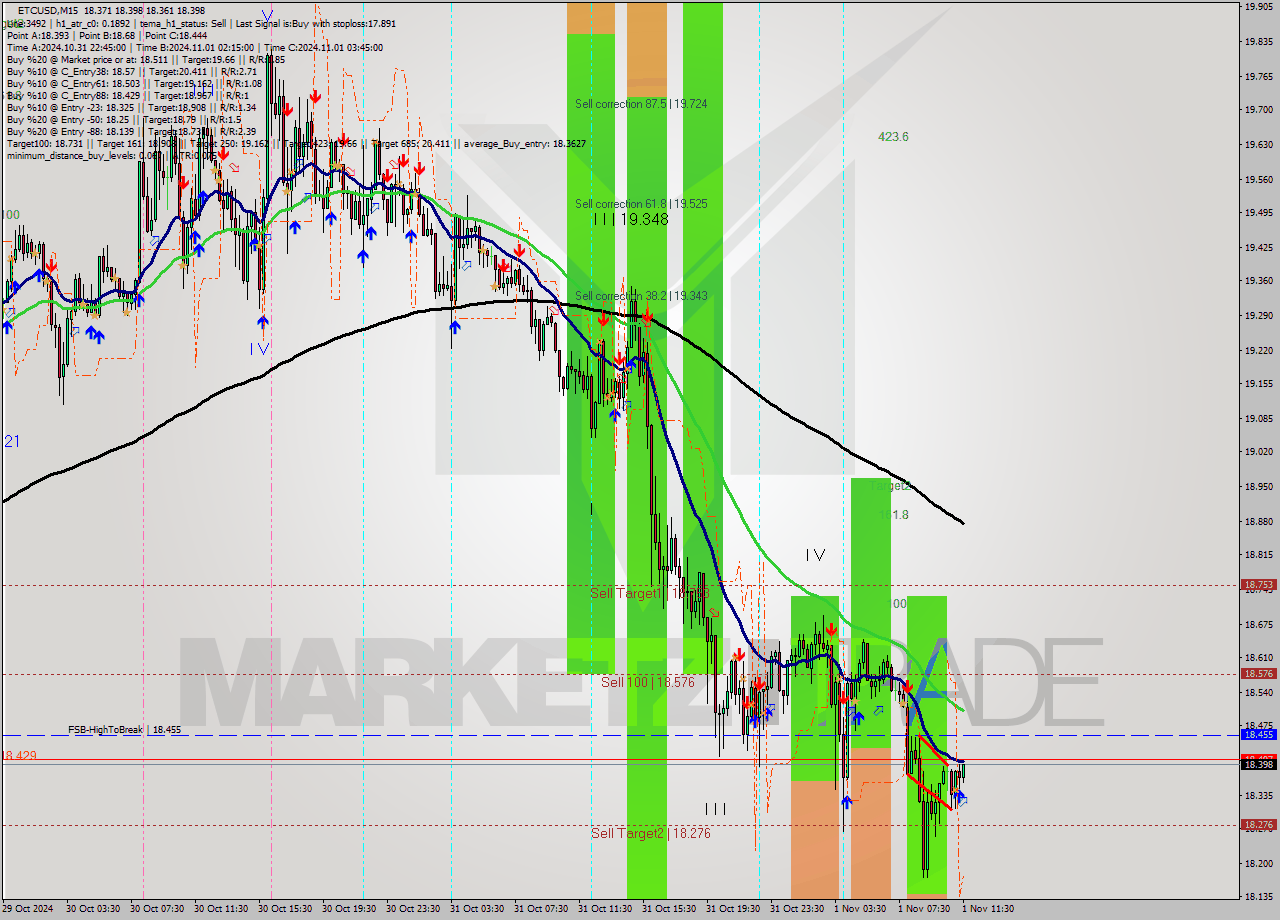This screenshot has height=920, width=1280.
Task: Select the orange 18.429 level label
Action: (x=19, y=756)
